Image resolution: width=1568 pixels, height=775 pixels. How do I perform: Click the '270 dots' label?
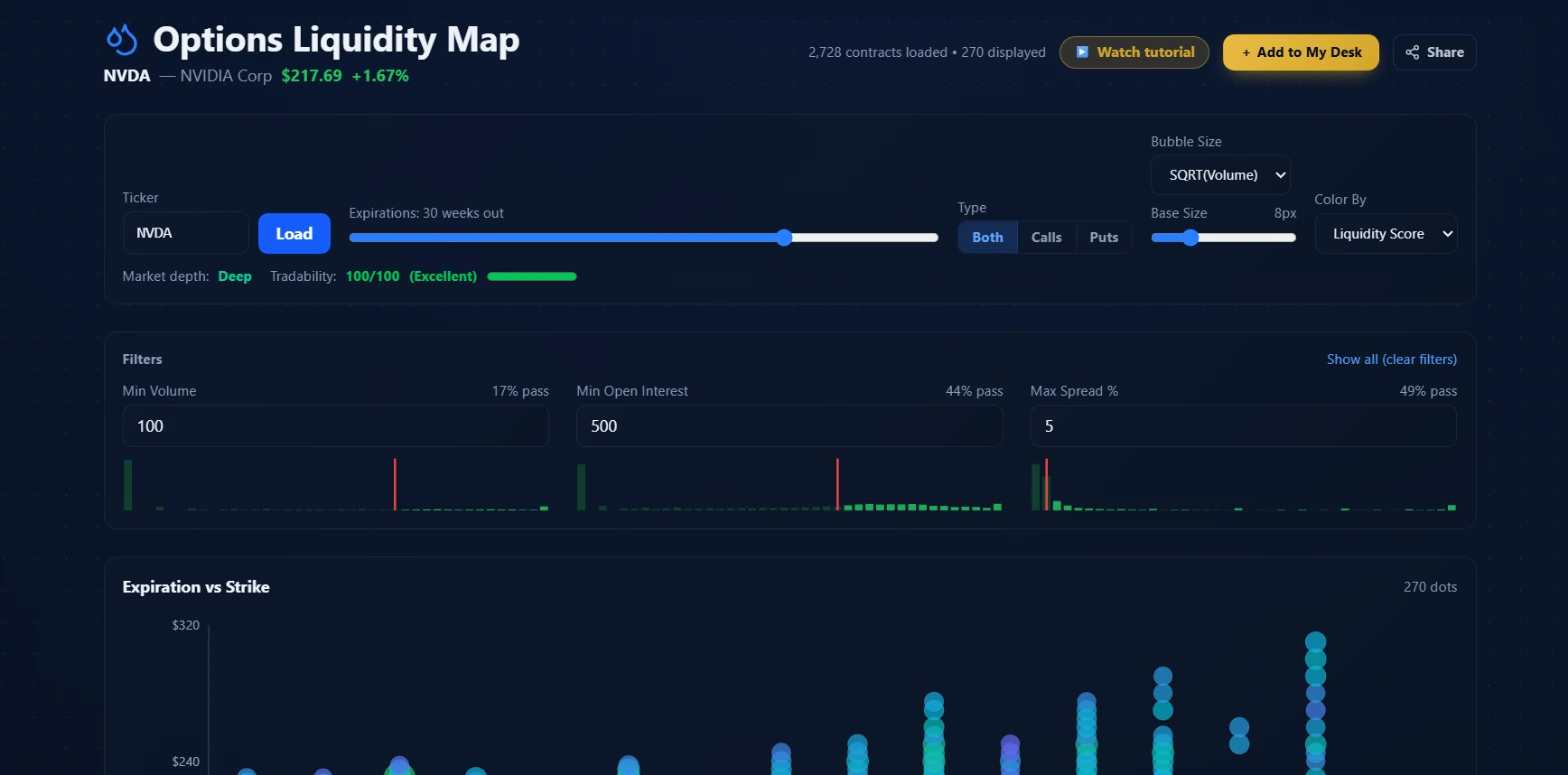[x=1430, y=587]
